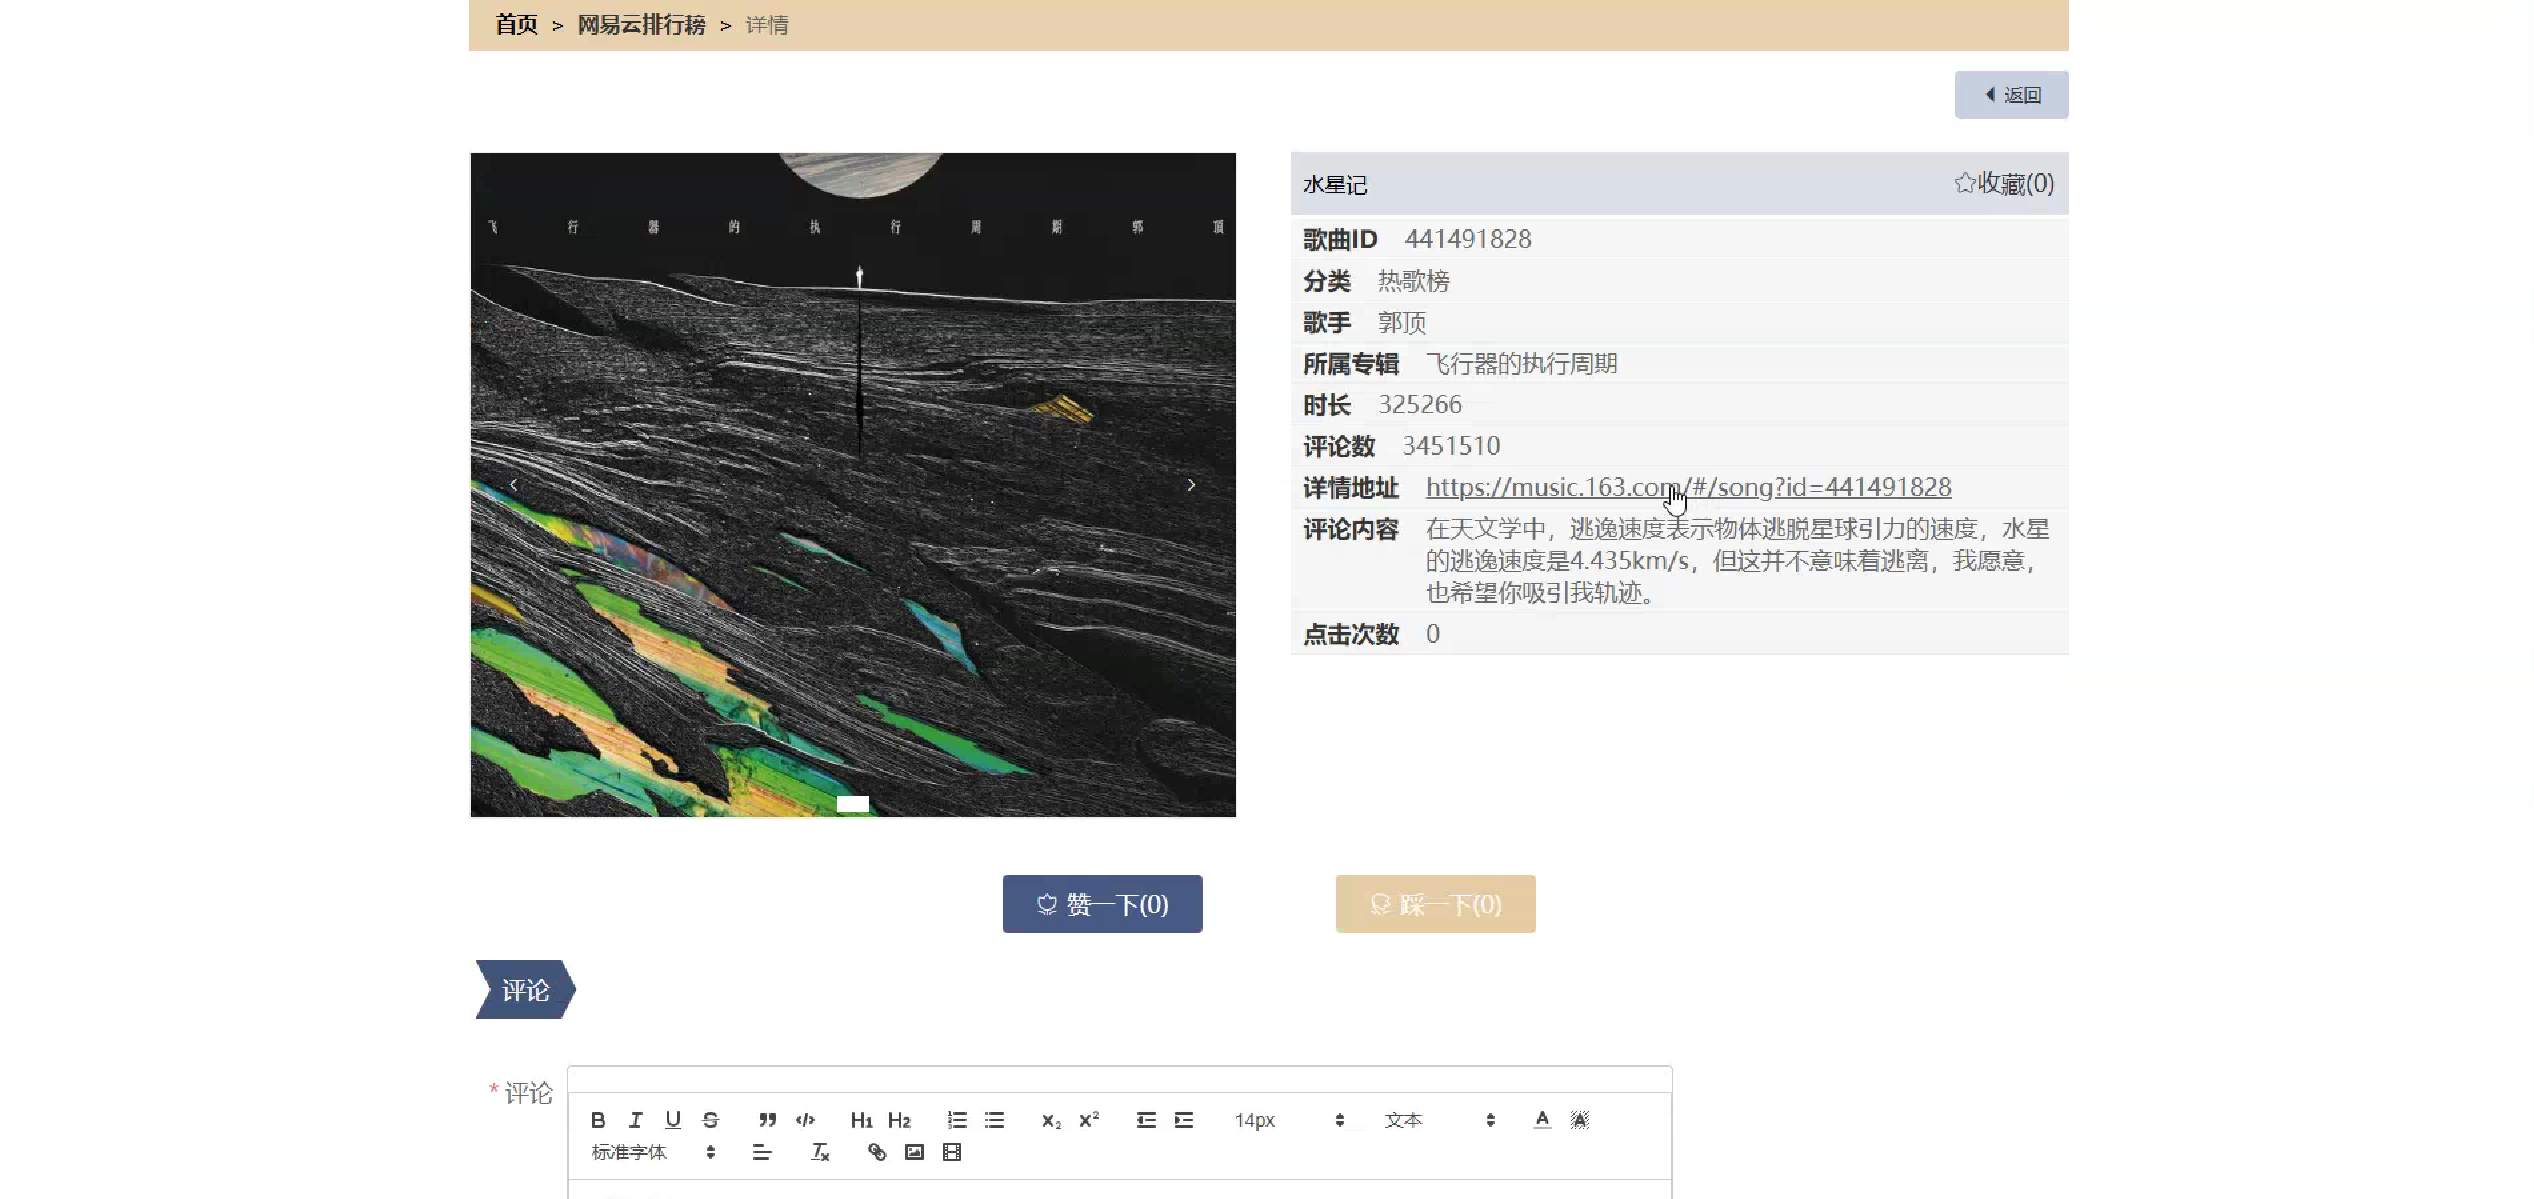Image resolution: width=2534 pixels, height=1199 pixels.
Task: Open 网易云排行榜 breadcrumb item
Action: [641, 25]
